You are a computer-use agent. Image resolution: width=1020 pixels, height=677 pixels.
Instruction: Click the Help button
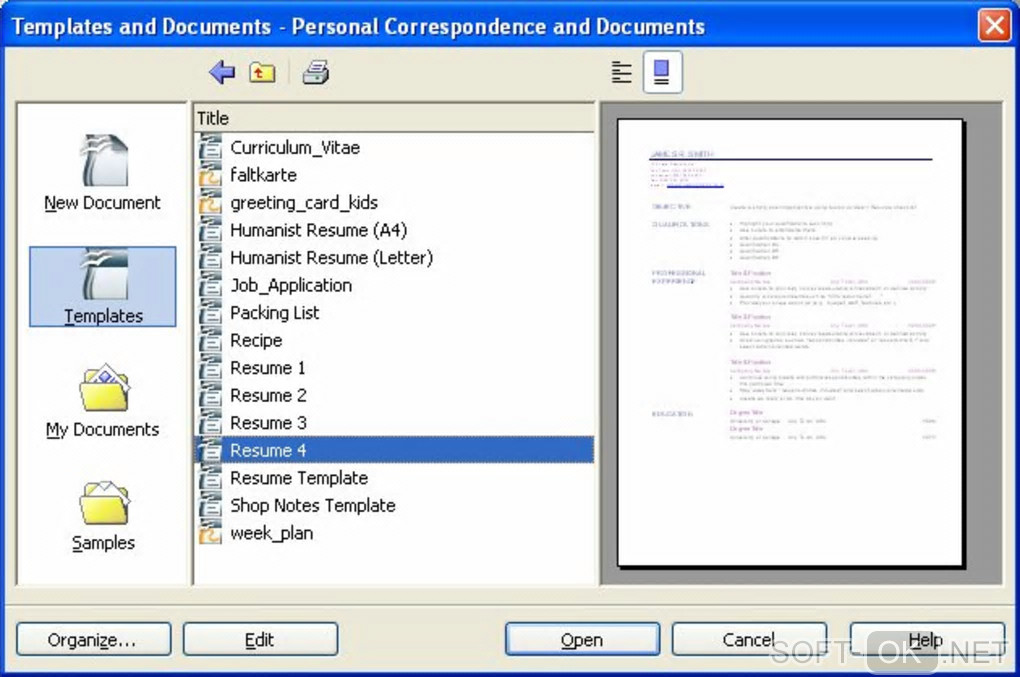pyautogui.click(x=927, y=640)
